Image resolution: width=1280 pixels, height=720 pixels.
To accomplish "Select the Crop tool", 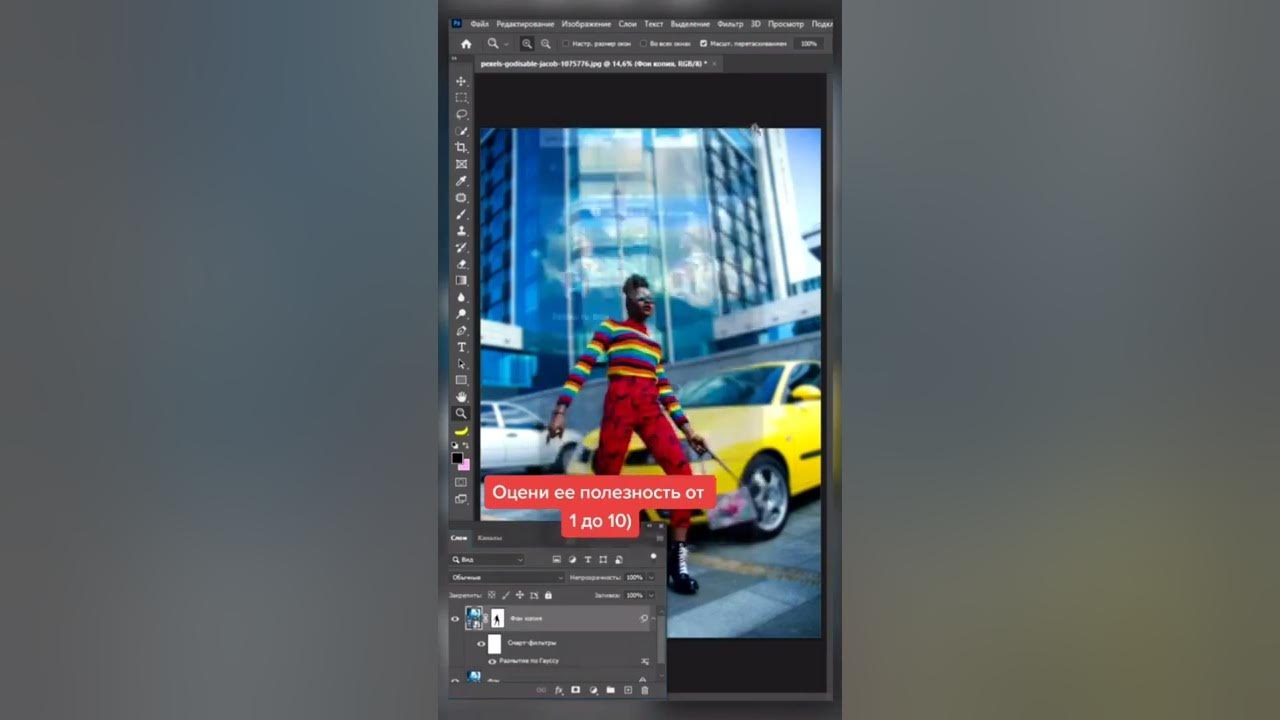I will tap(461, 147).
